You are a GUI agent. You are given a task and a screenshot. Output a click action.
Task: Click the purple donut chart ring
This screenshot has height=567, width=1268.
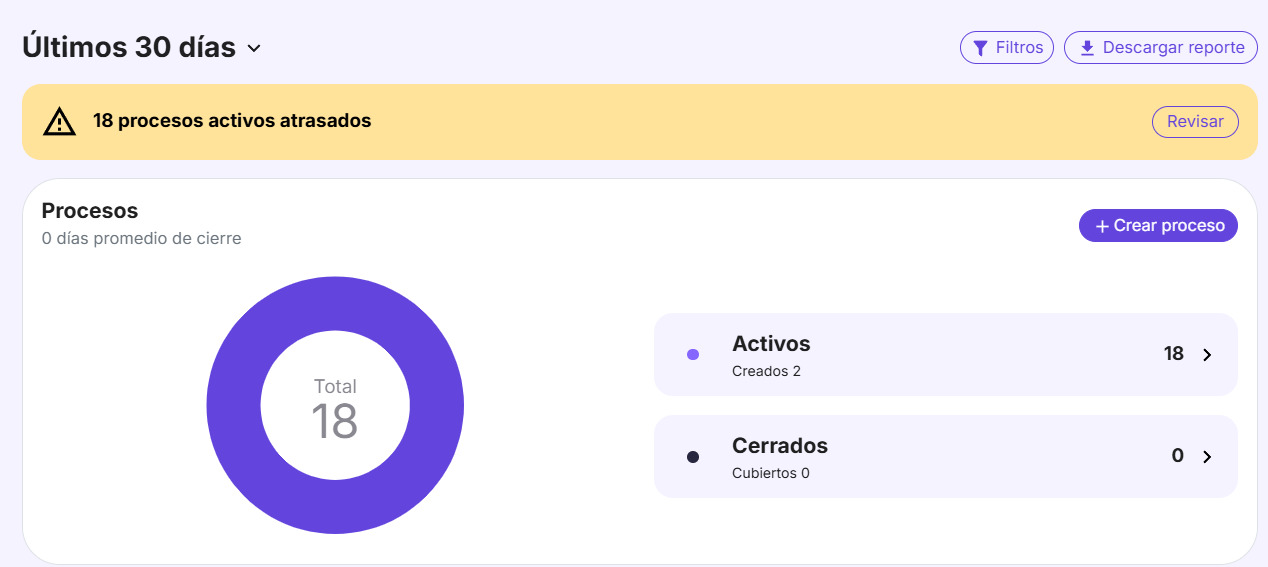coord(234,405)
